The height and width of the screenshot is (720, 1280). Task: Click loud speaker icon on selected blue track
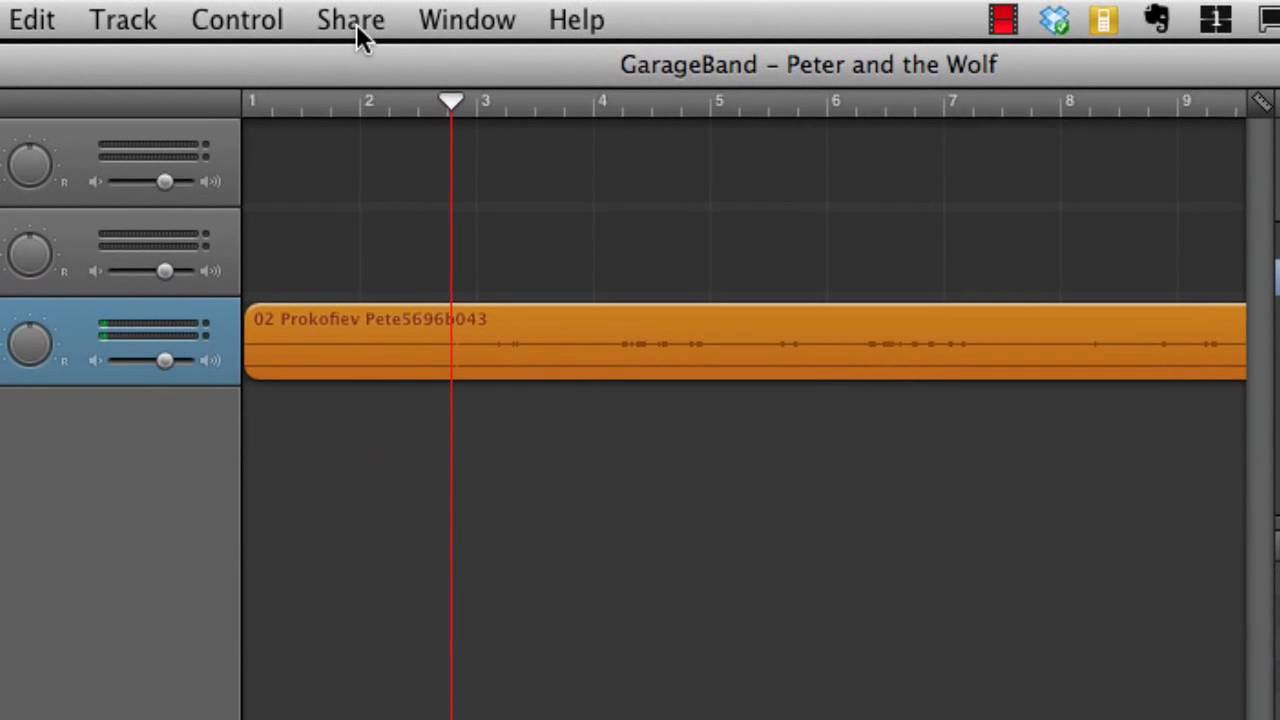coord(210,360)
